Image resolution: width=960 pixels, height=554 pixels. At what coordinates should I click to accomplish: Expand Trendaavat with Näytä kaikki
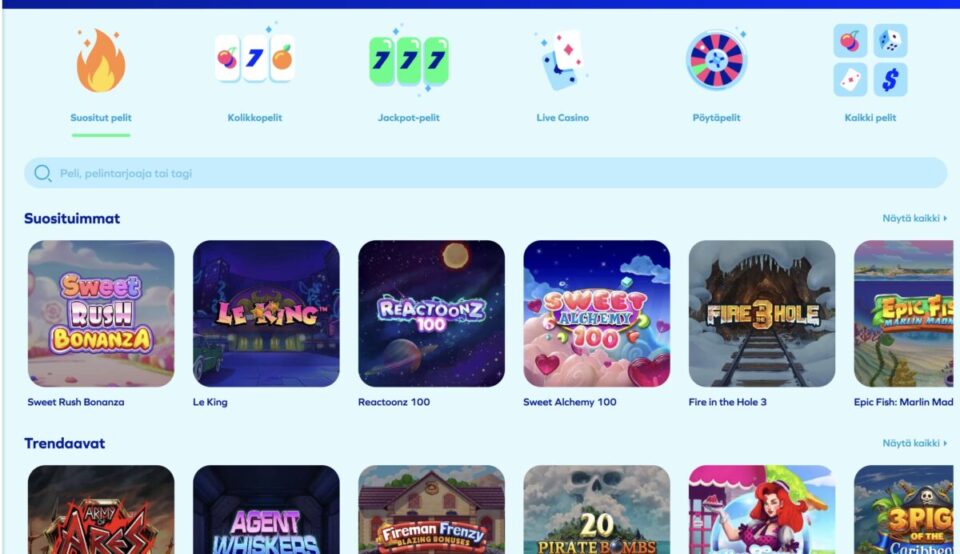point(915,443)
